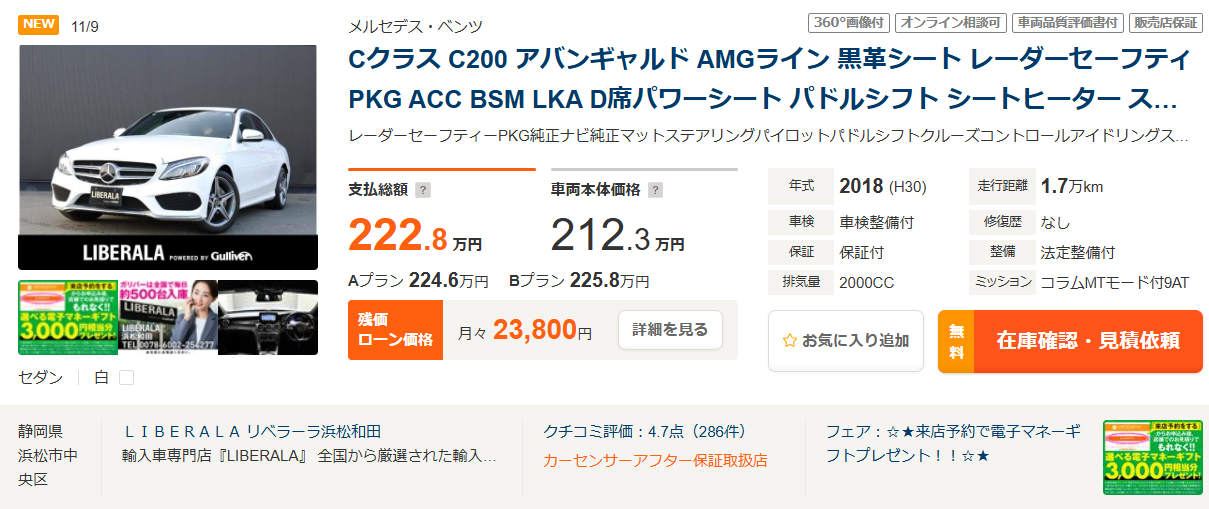
Task: Click the fair banner image at bottom right
Action: tap(1152, 457)
